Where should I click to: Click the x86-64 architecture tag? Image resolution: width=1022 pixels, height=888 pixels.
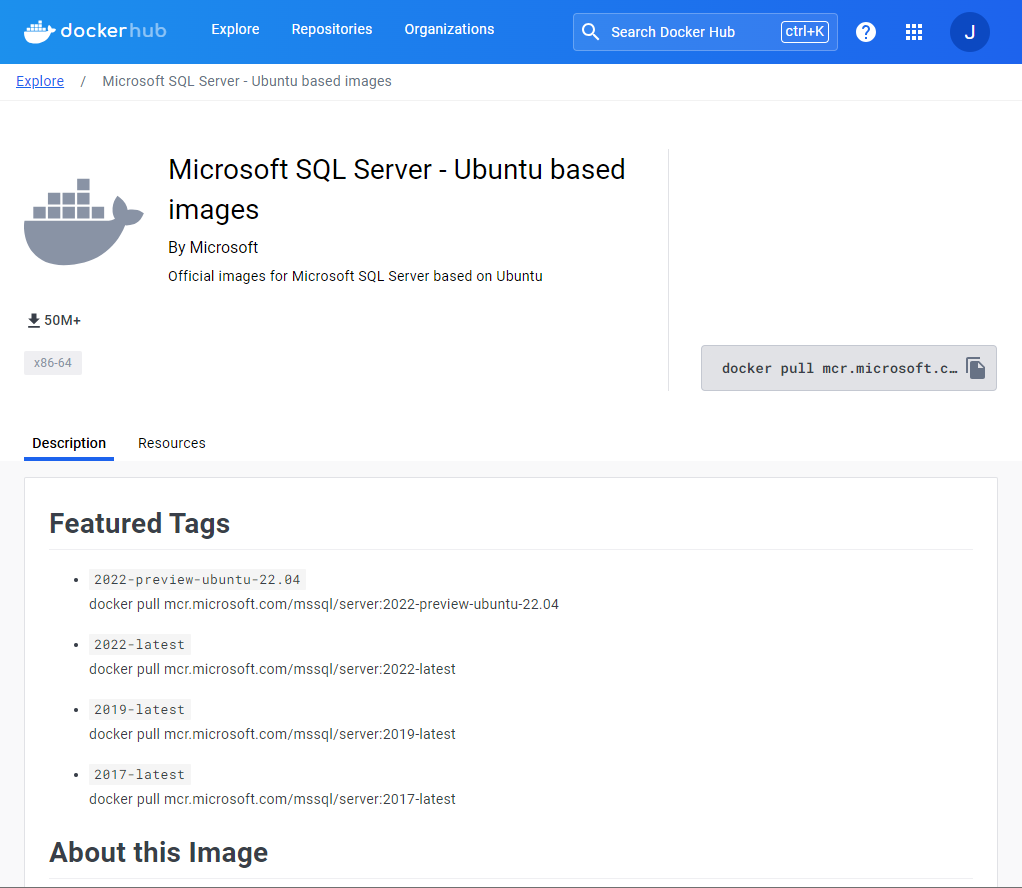53,363
